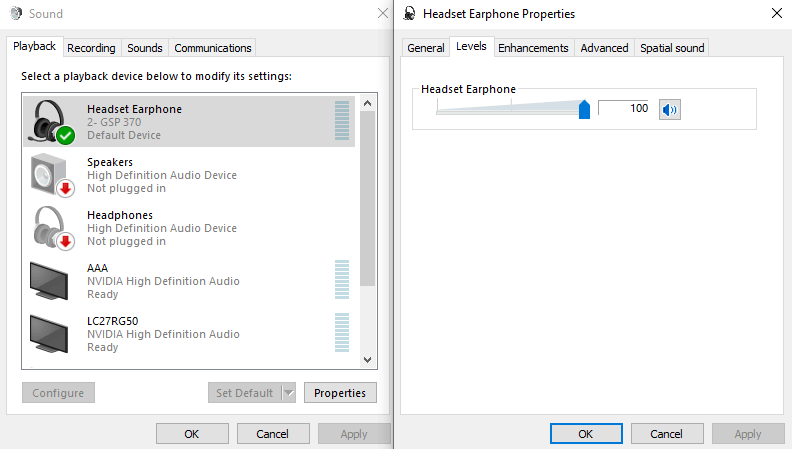Click the Headset Earphone device icon
This screenshot has height=449, width=792.
click(x=52, y=121)
